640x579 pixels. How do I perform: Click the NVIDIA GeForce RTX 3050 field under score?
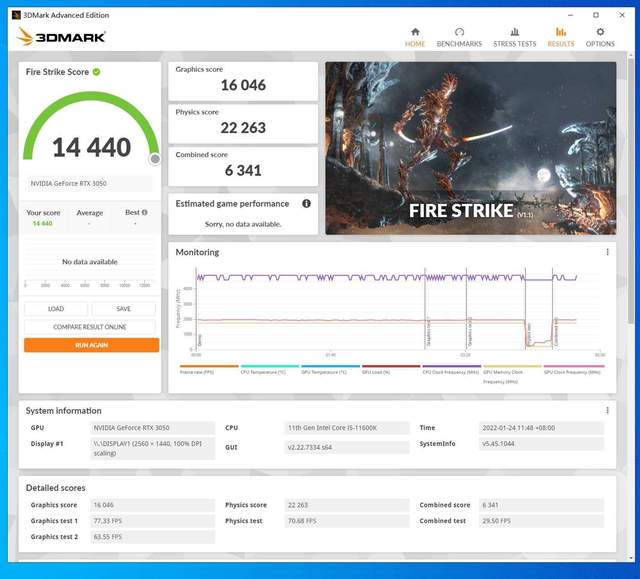90,184
